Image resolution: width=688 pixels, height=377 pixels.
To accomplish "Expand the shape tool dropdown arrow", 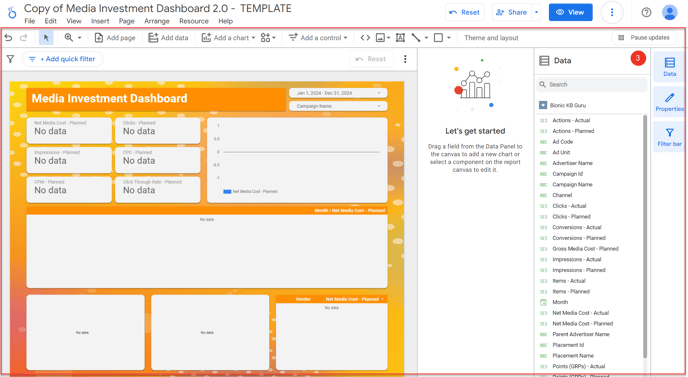I will click(449, 38).
